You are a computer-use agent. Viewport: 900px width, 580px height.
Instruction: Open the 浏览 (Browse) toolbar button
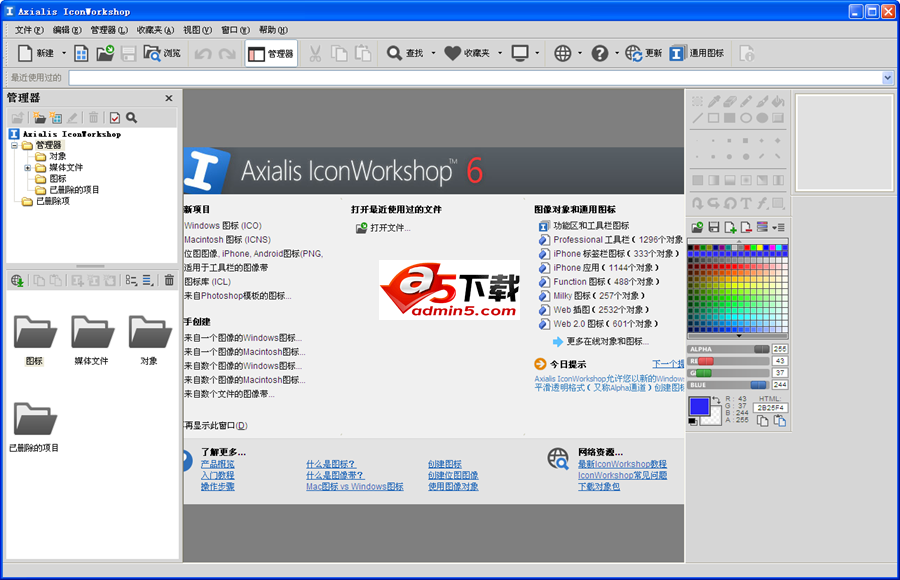pyautogui.click(x=162, y=53)
